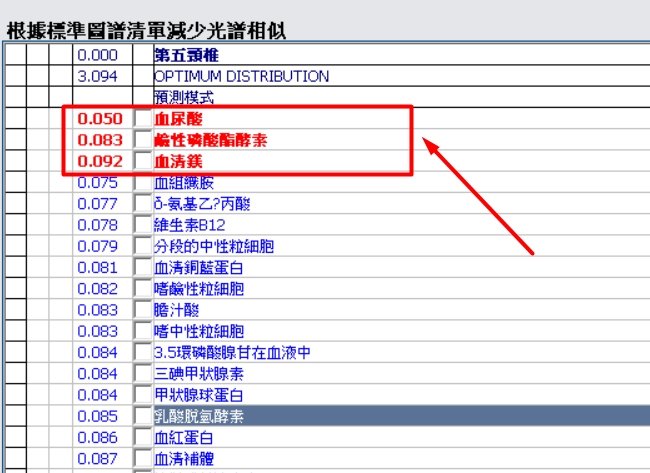Select the 0.050 similarity value
Screen dimensions: 650x473
(x=100, y=119)
